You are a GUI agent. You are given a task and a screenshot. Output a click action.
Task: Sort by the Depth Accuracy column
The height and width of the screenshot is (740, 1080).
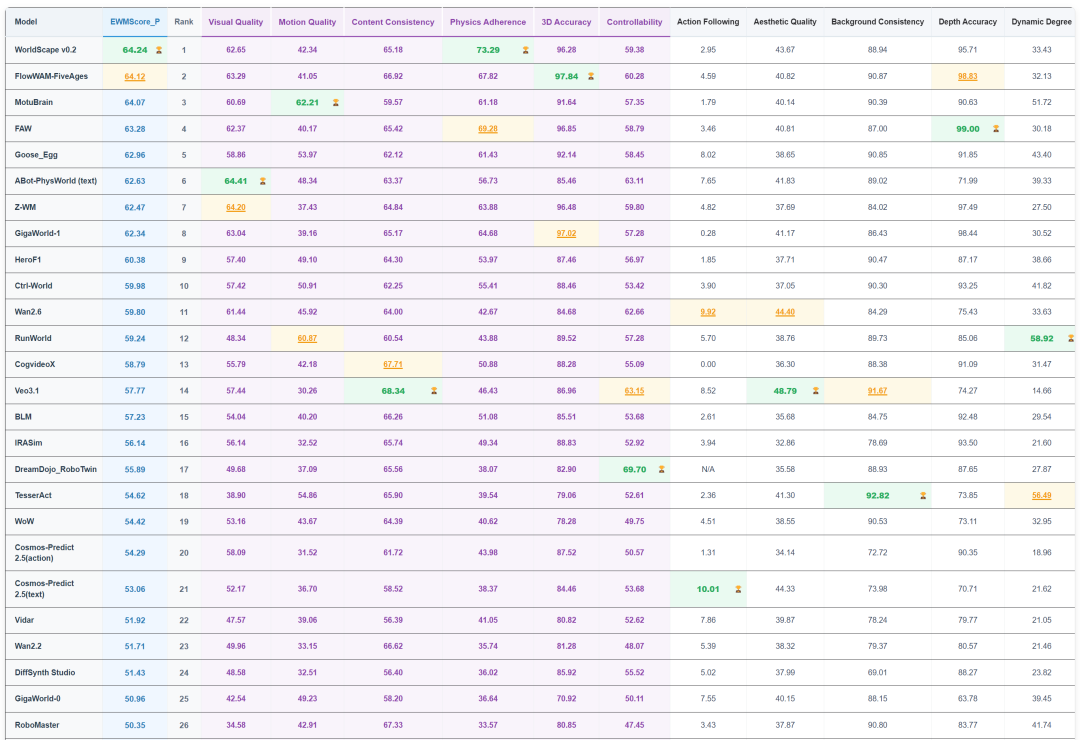968,22
